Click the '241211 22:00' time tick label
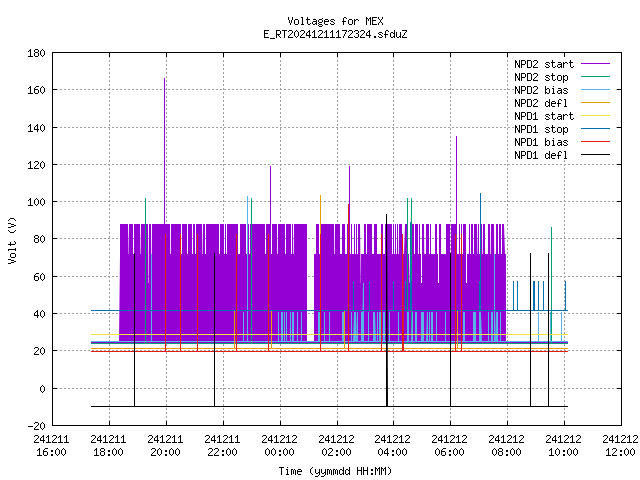 coord(222,446)
